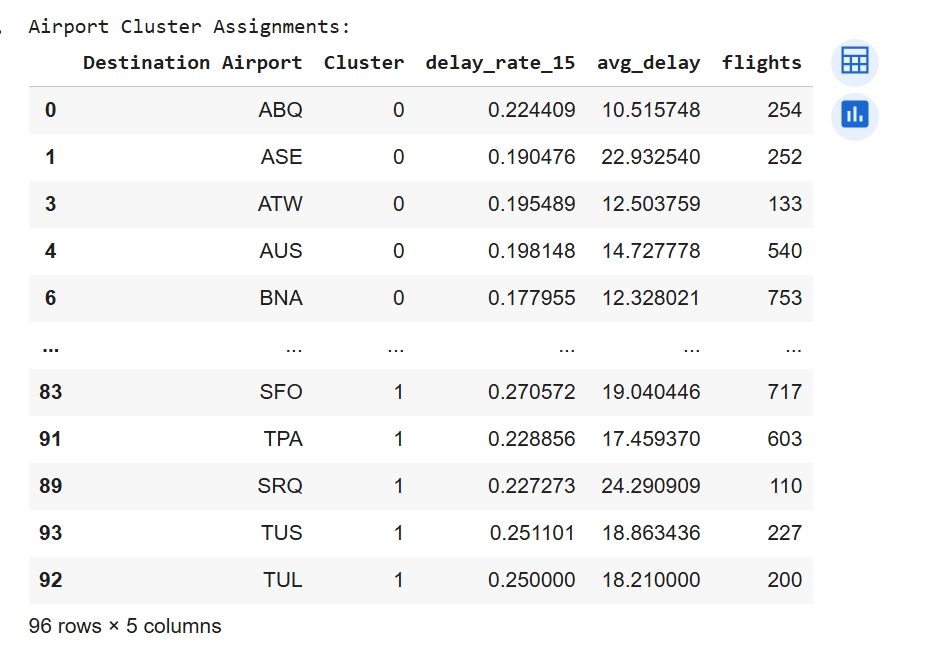Image resolution: width=952 pixels, height=652 pixels.
Task: Click the Destination Airport column header
Action: [192, 62]
